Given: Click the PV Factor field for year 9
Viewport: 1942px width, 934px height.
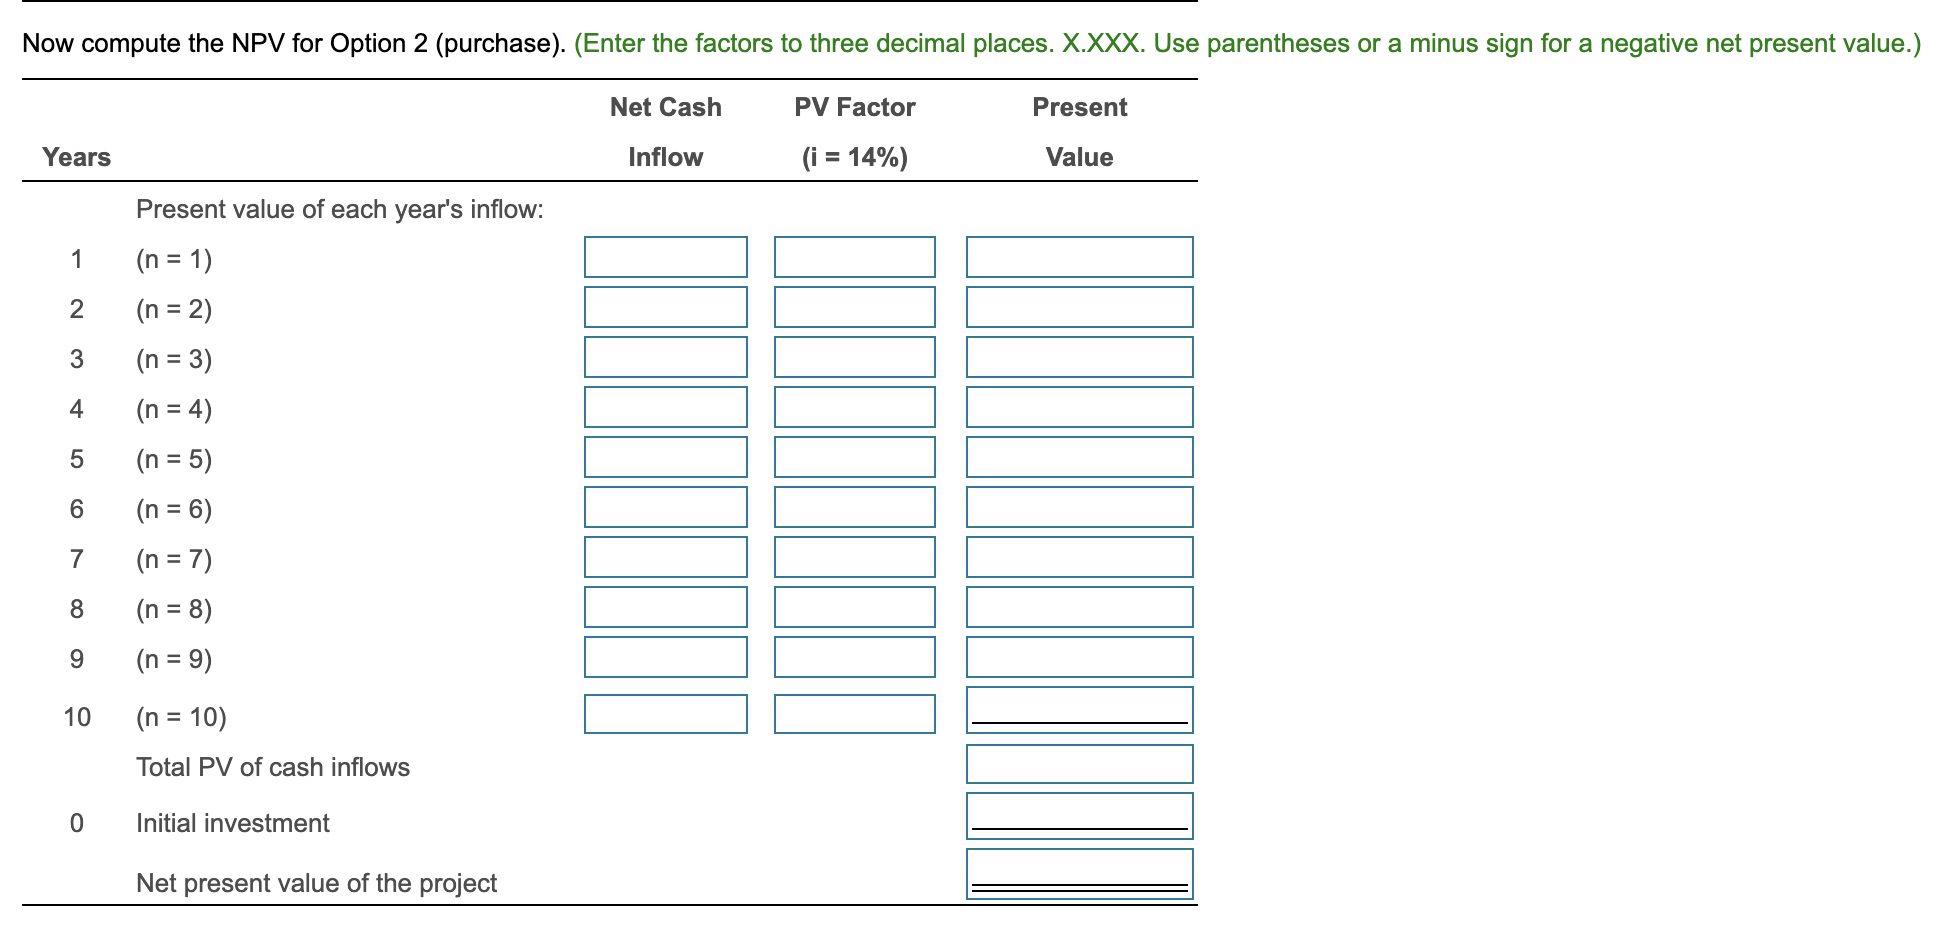Looking at the screenshot, I should click(x=853, y=657).
